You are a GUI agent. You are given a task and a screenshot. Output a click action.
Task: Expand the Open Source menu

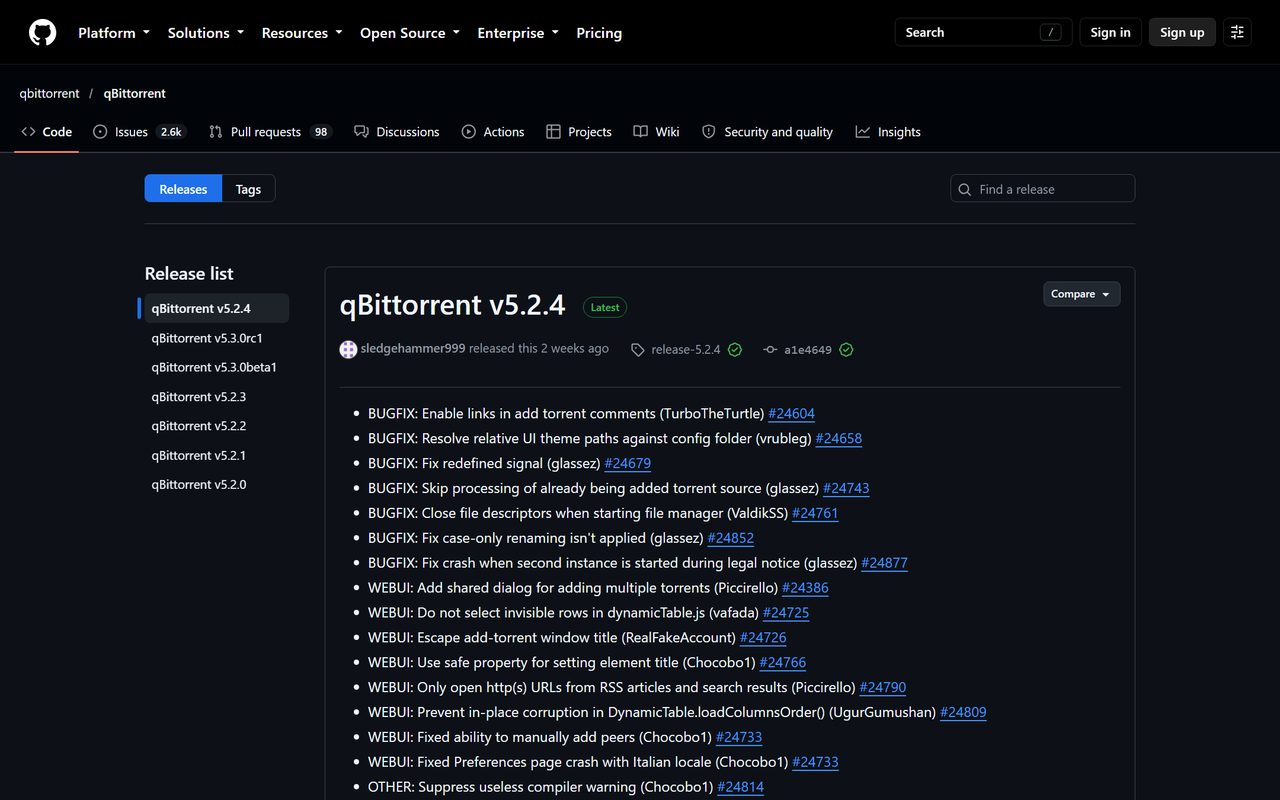(410, 32)
